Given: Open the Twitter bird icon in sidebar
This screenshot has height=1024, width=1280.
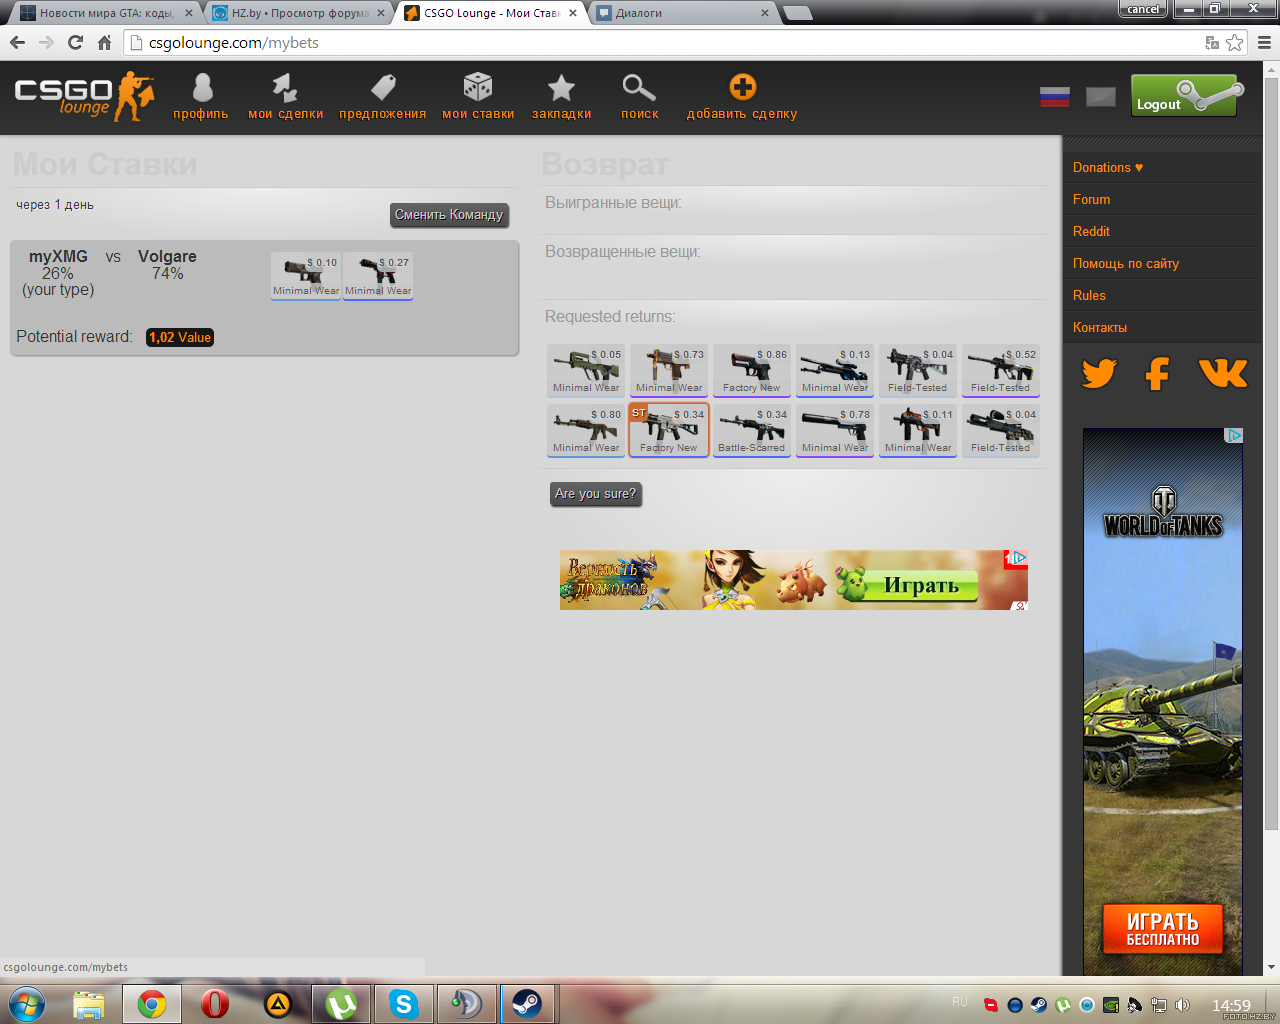Looking at the screenshot, I should click(1098, 374).
